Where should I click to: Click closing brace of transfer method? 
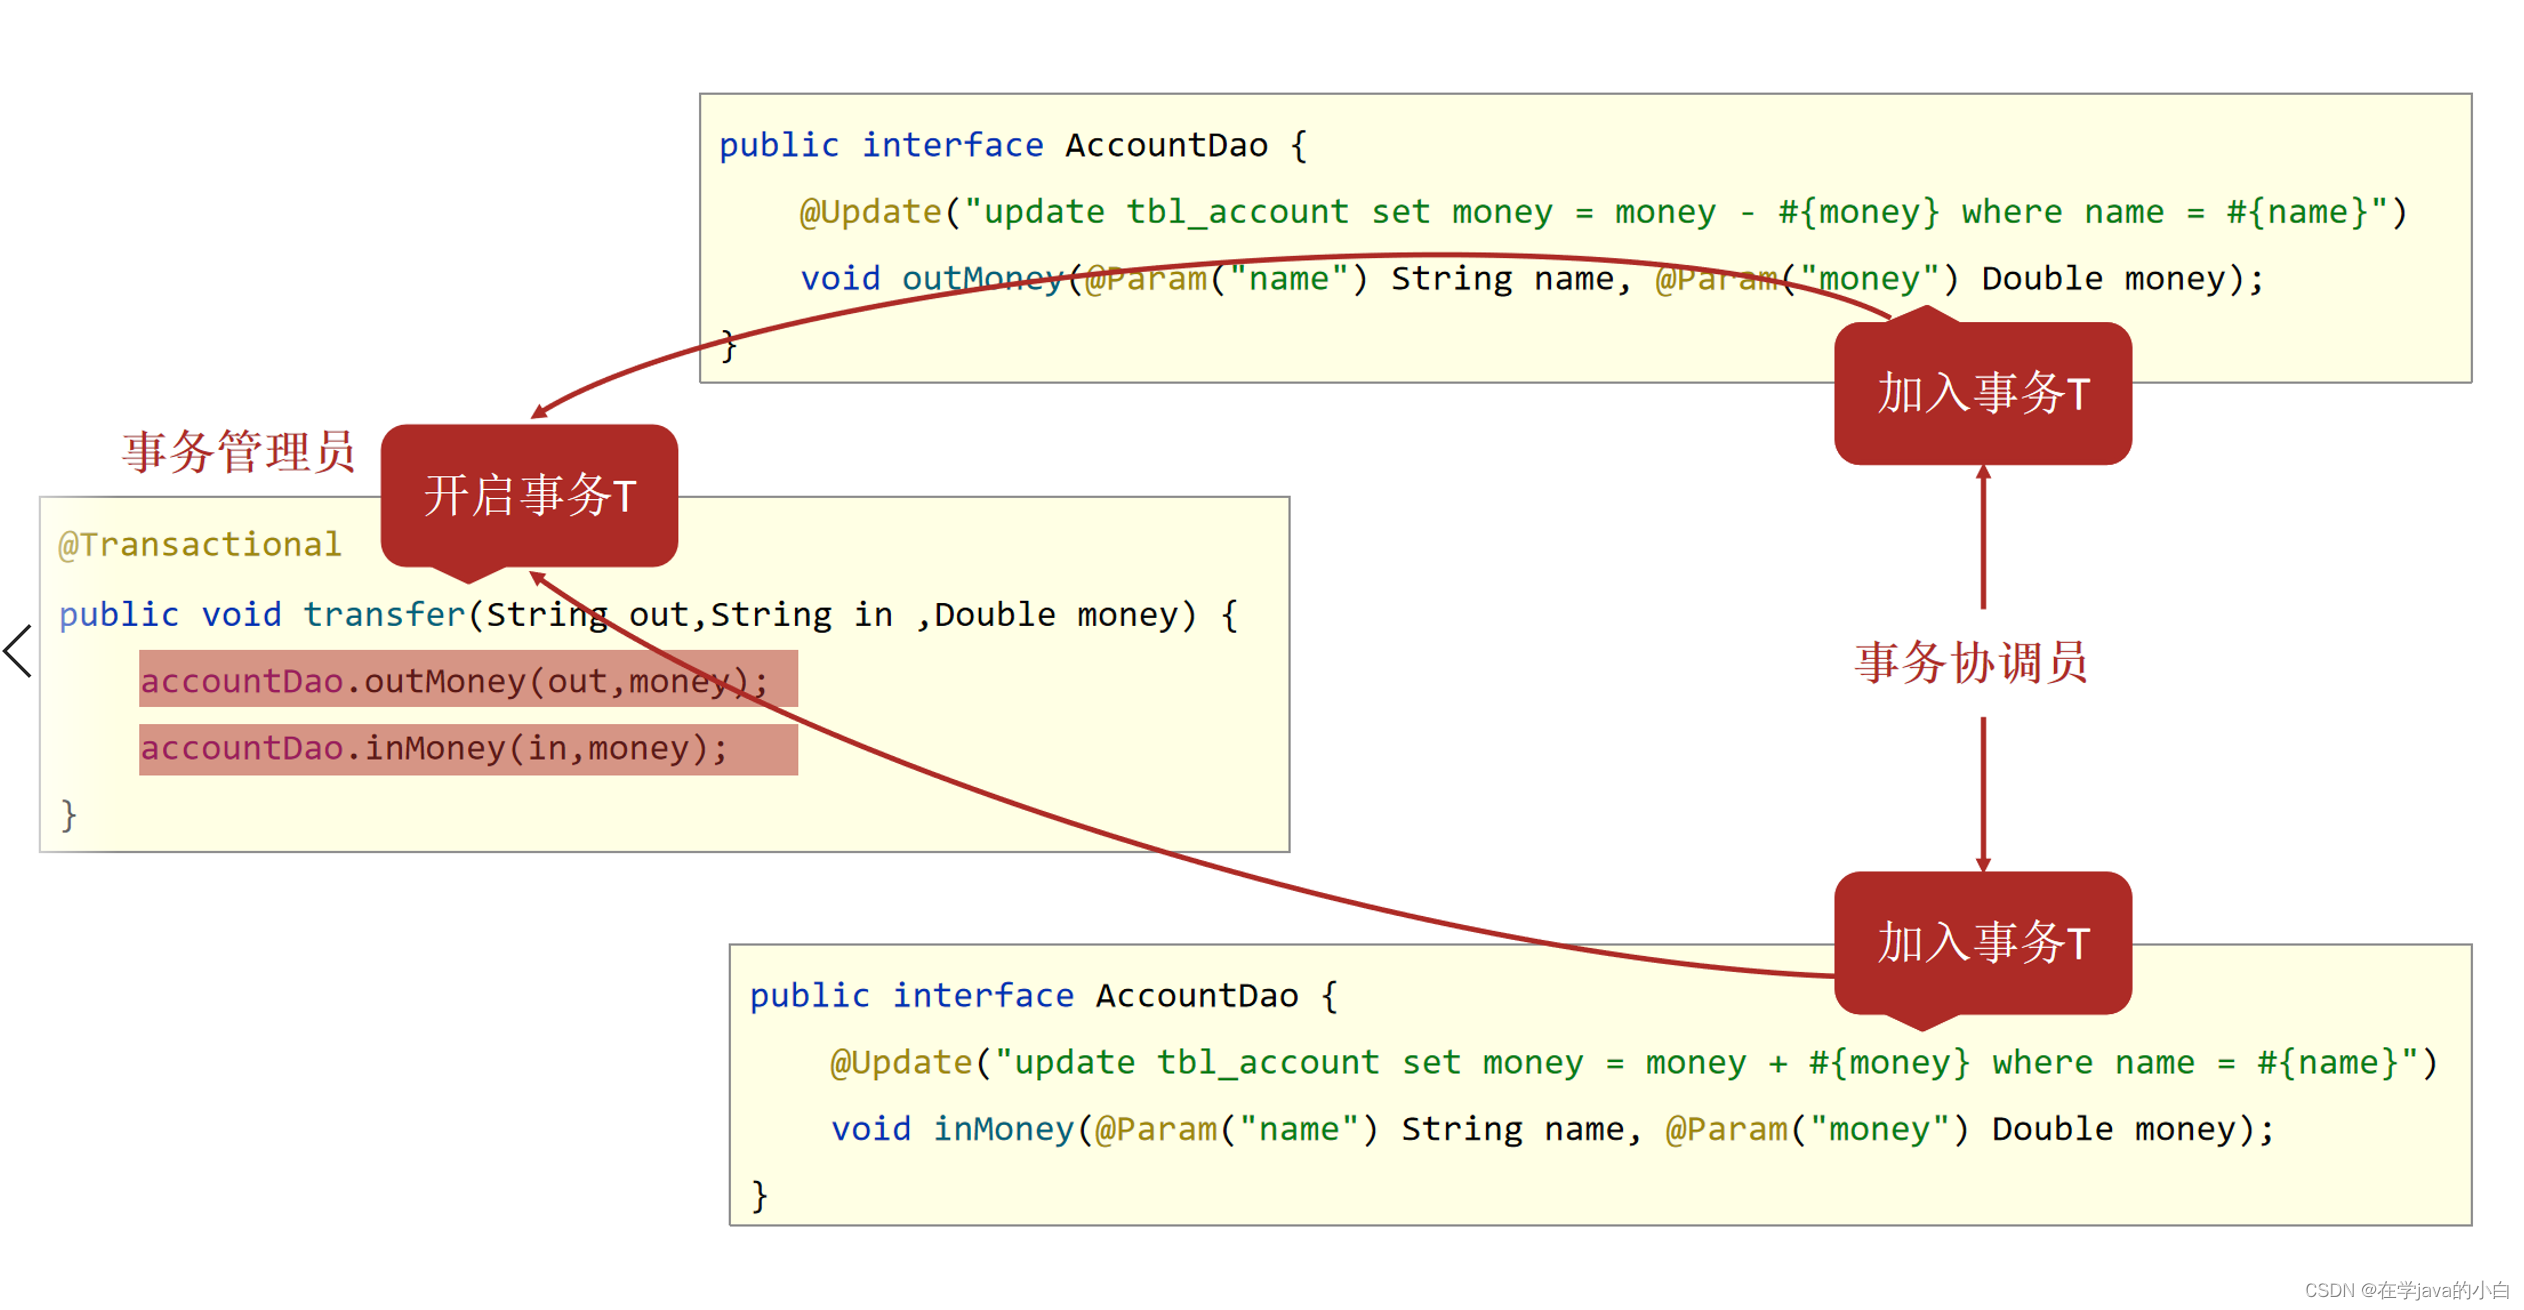(x=68, y=815)
